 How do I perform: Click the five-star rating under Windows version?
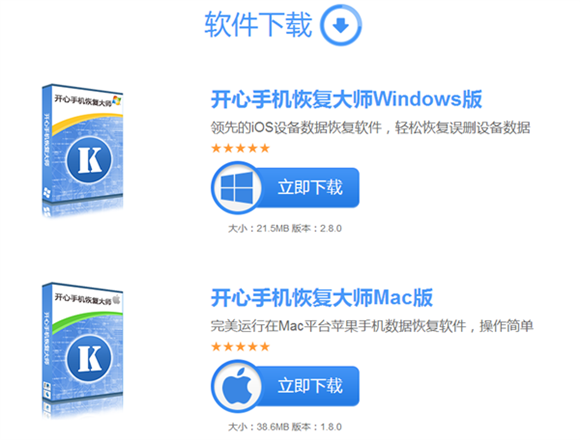tap(240, 148)
